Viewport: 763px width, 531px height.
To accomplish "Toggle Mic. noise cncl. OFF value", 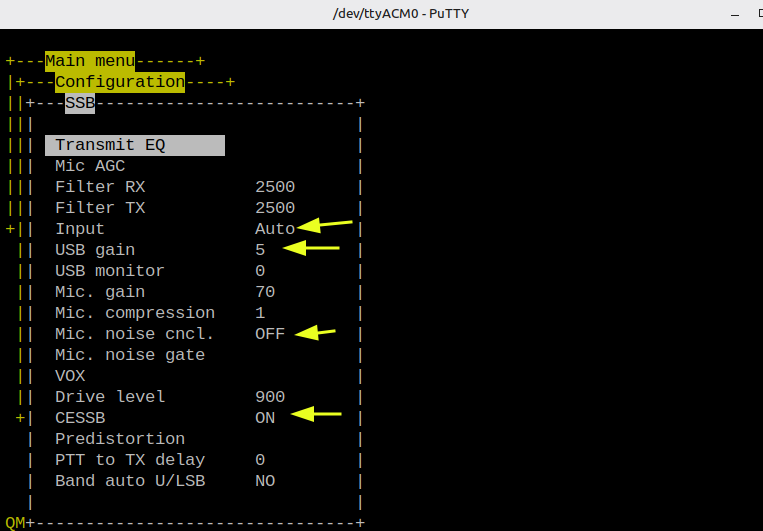I will (270, 334).
